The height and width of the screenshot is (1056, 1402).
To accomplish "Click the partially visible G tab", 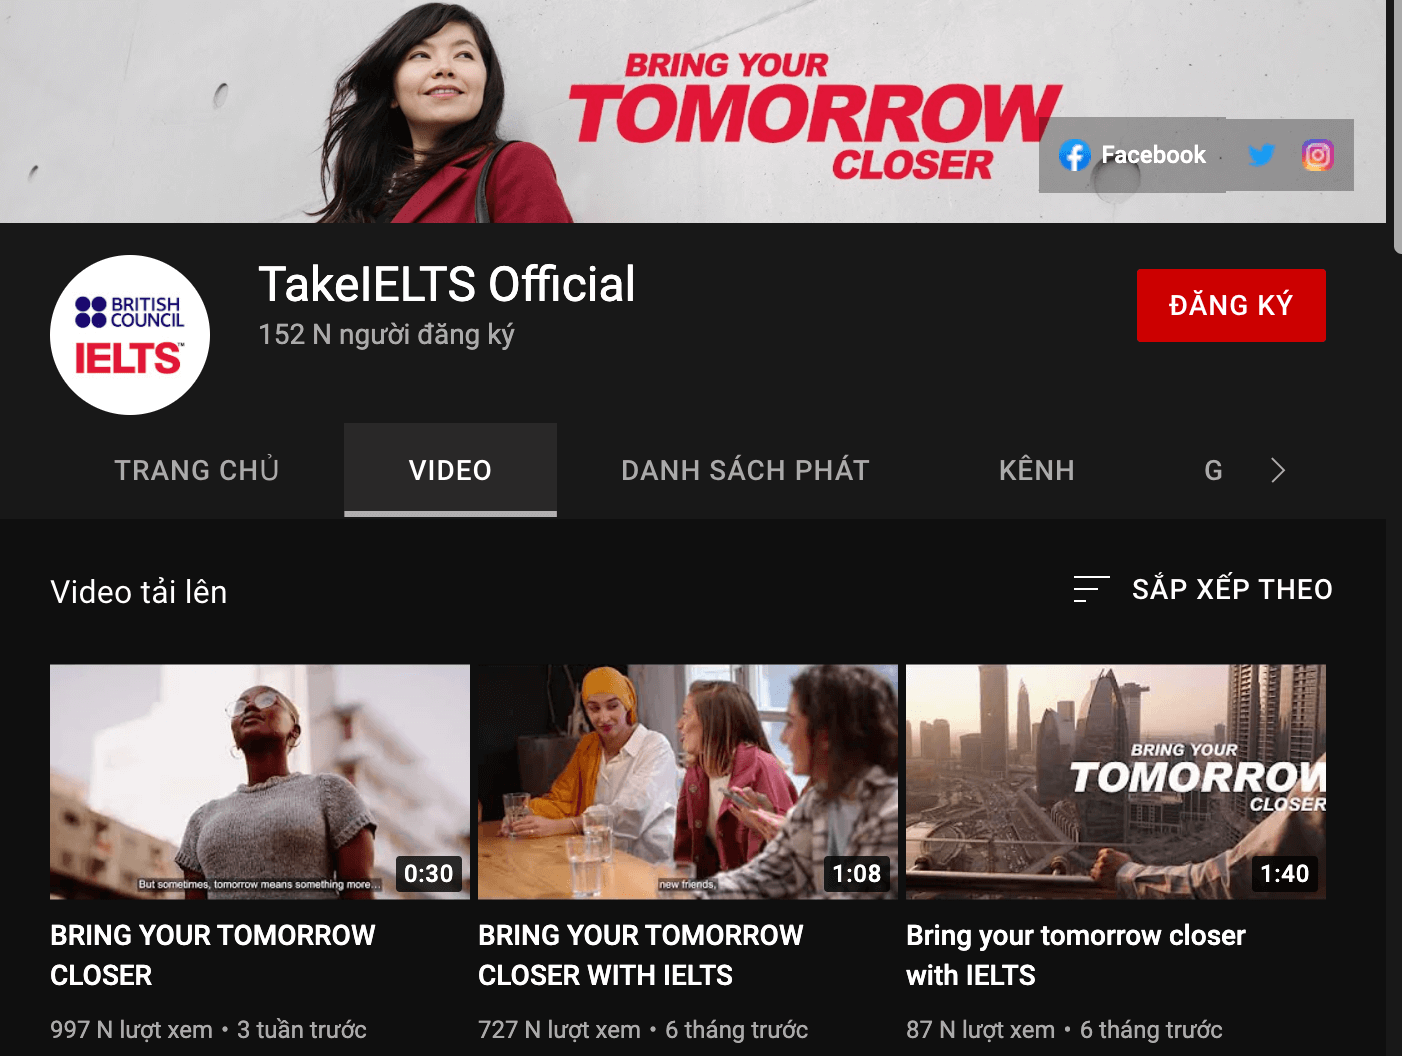I will pos(1213,470).
